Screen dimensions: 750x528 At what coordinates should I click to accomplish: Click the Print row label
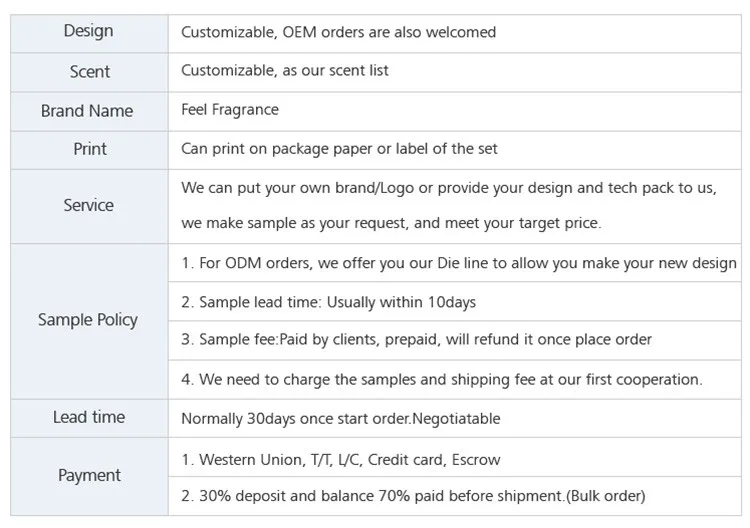click(89, 149)
